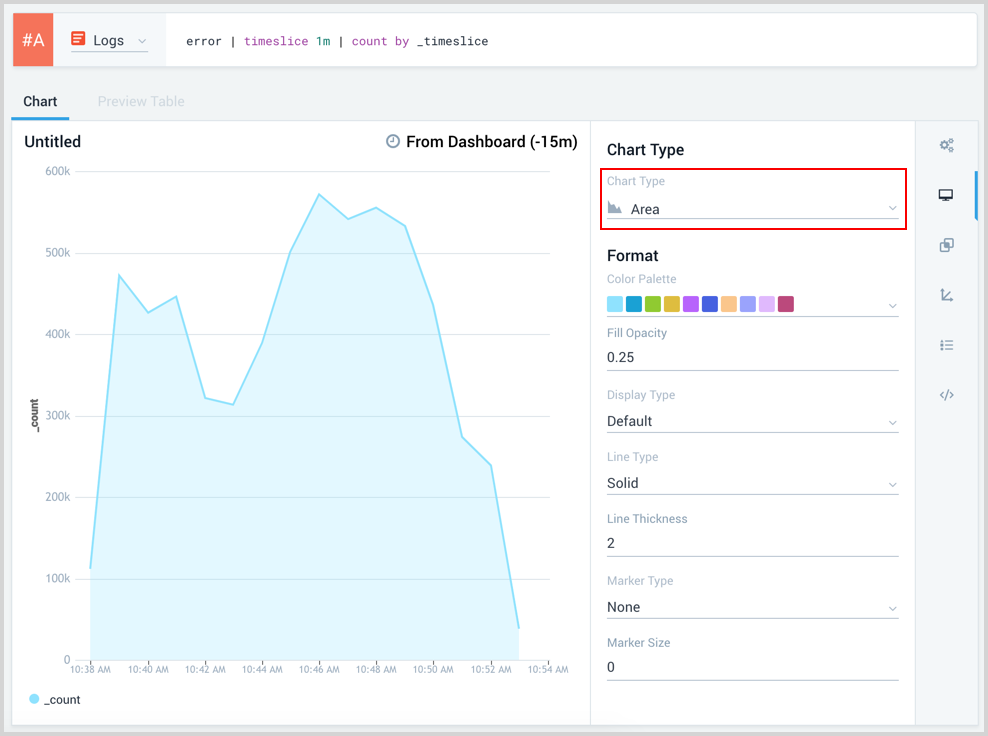Open the gears settings icon in sidebar
988x736 pixels.
tap(946, 146)
